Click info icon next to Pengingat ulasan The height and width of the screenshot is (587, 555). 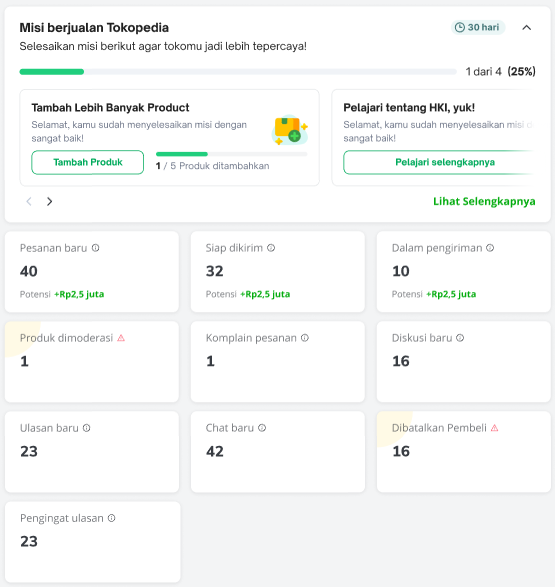click(112, 518)
